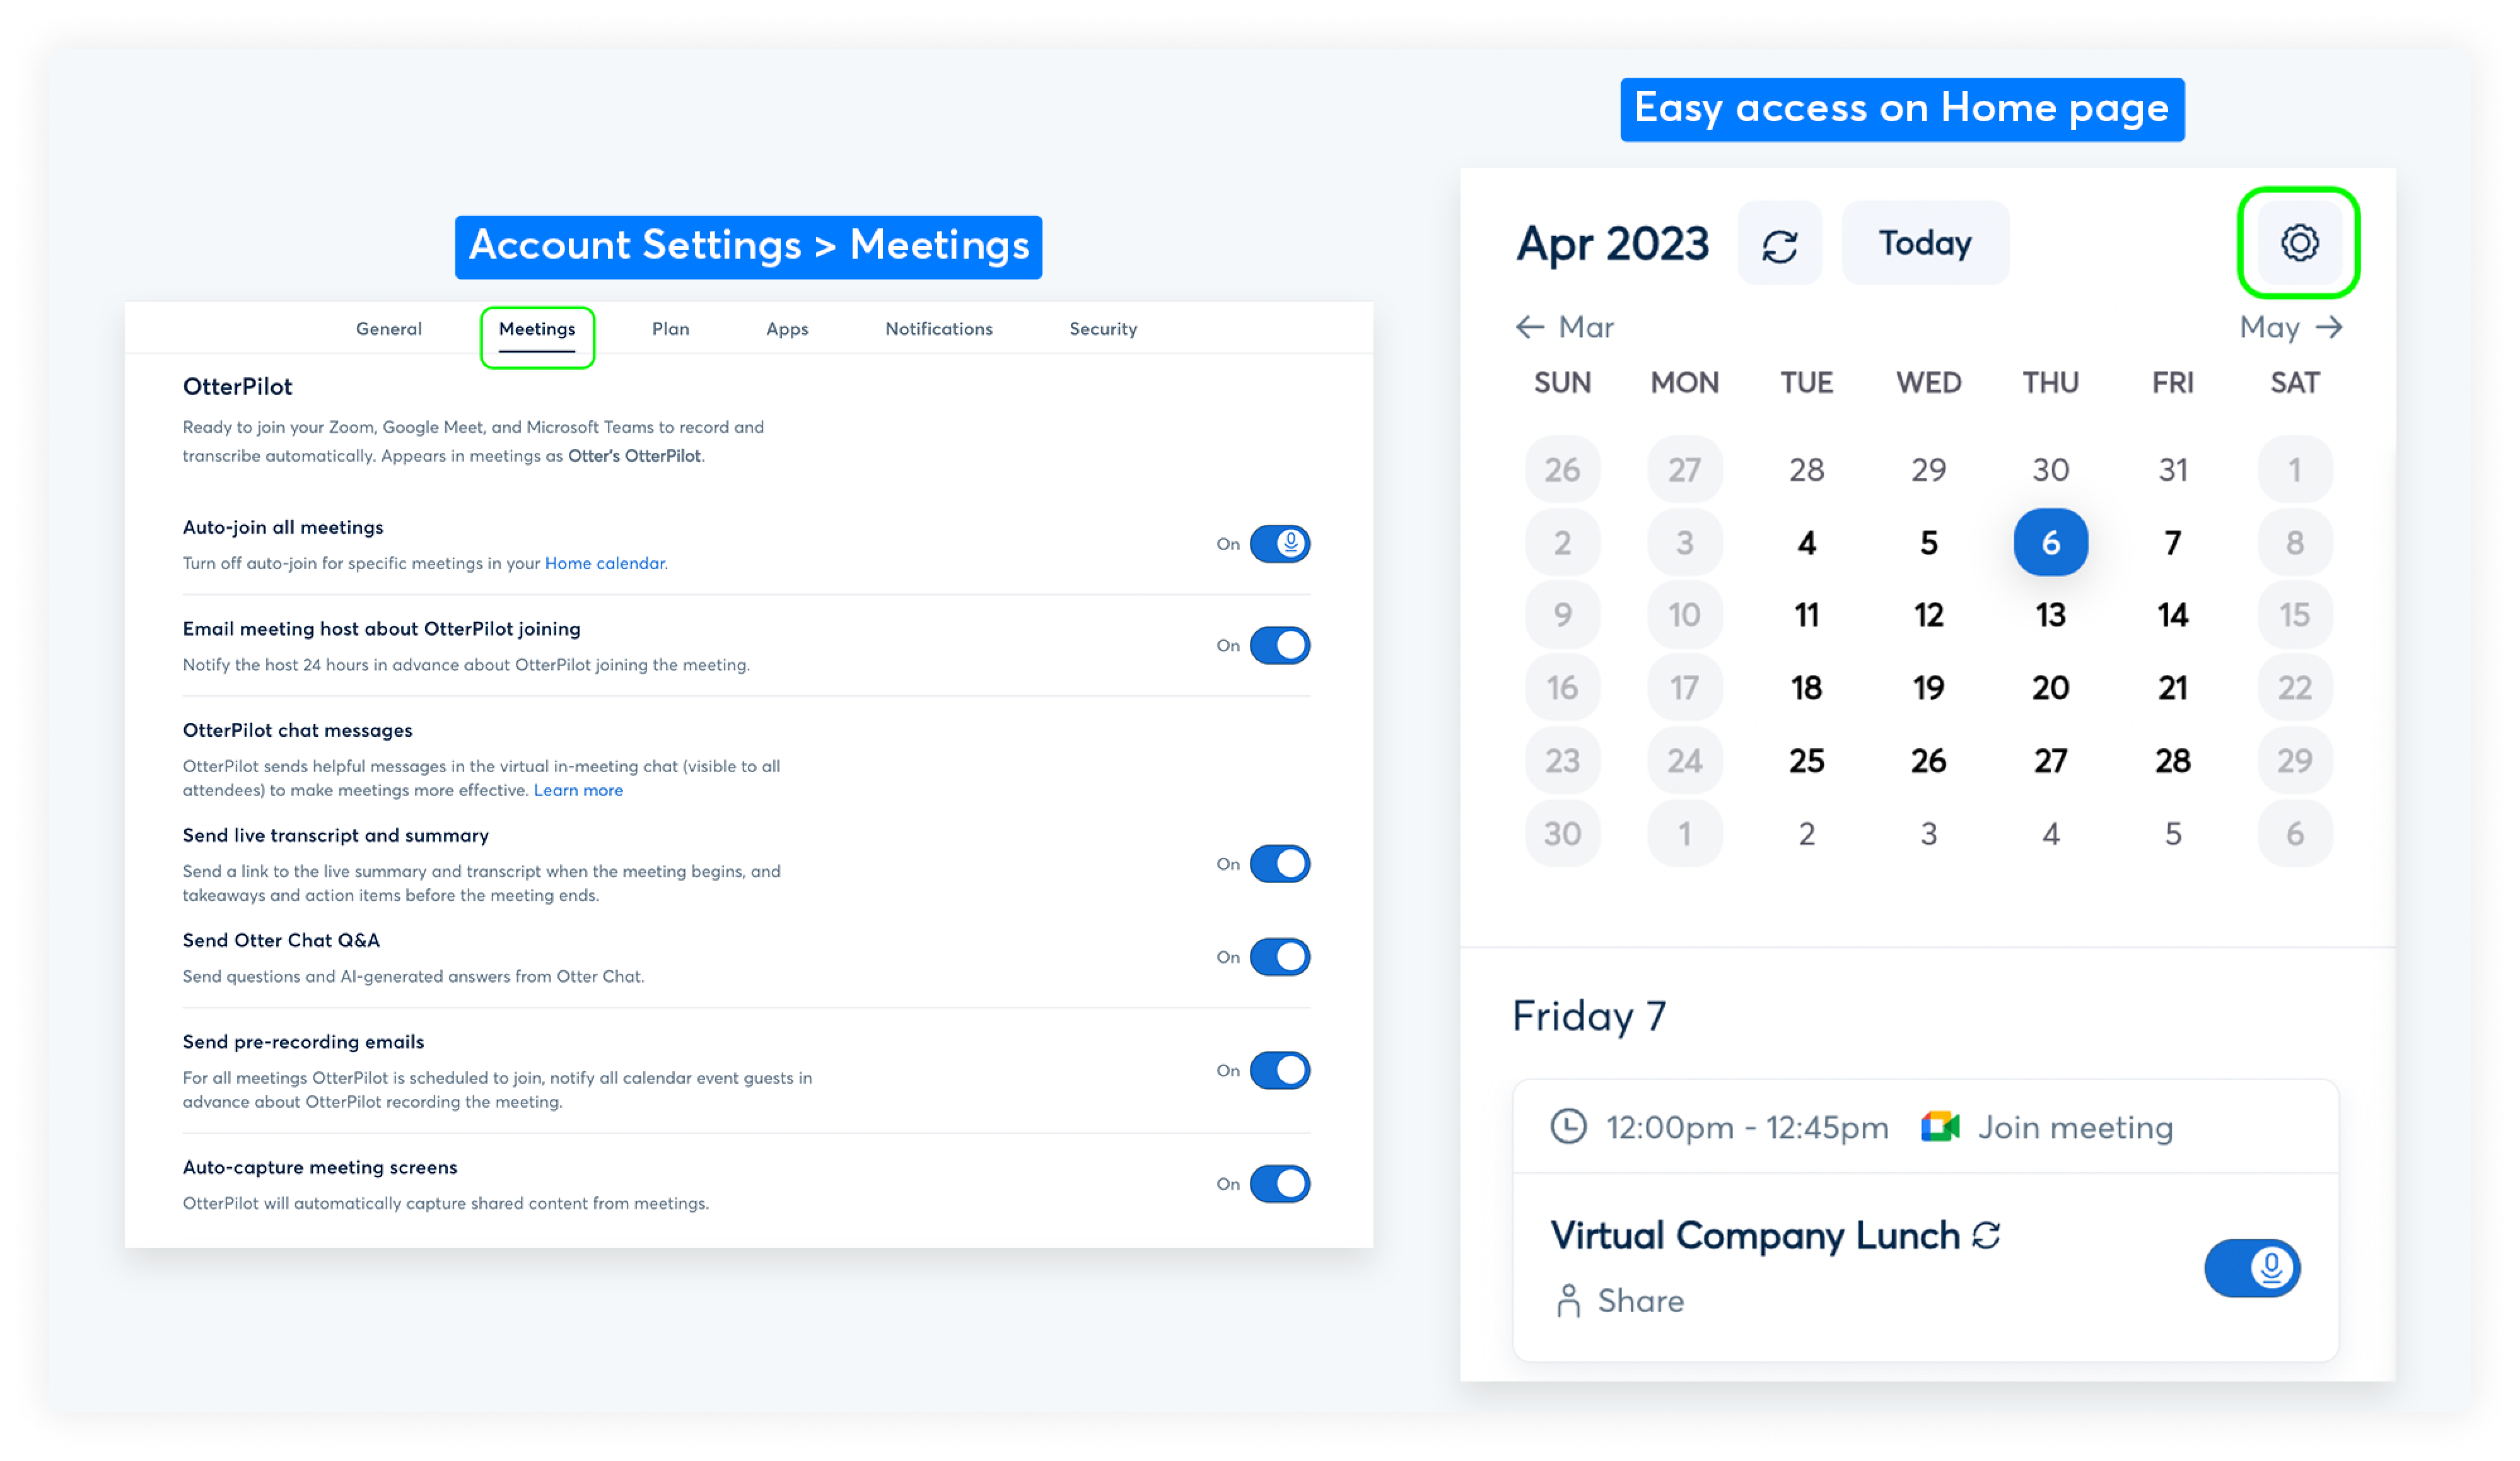Click the OtterPilot chat messages heading

(x=297, y=731)
